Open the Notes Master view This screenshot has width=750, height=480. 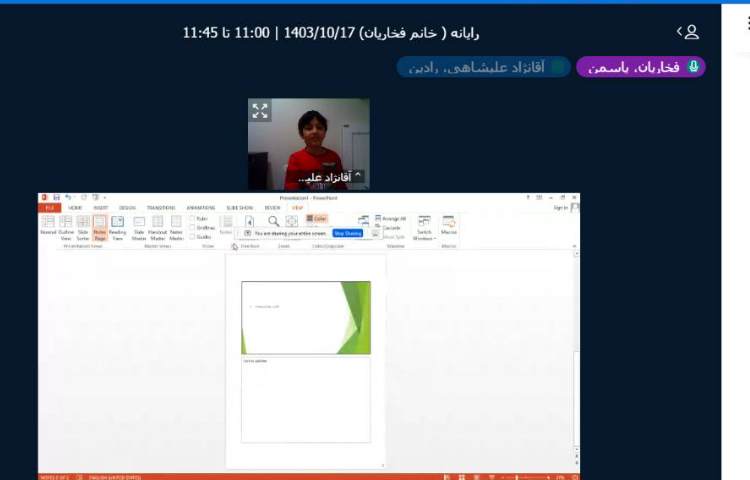176,228
